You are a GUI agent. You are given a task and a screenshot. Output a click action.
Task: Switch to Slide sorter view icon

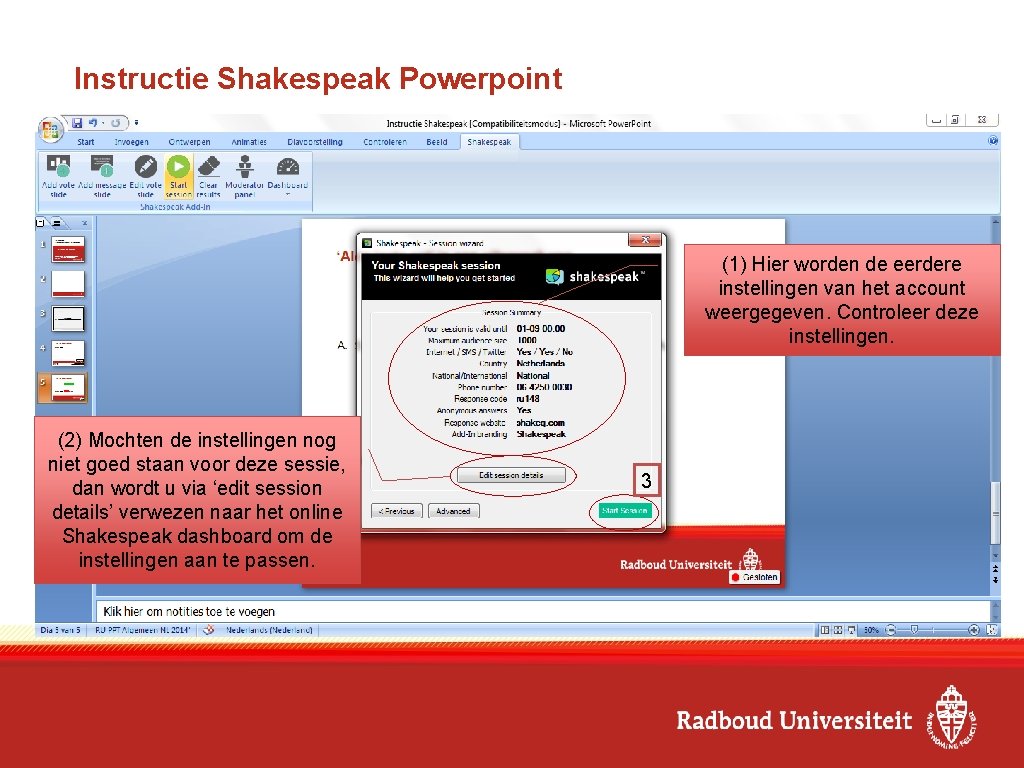tap(838, 630)
